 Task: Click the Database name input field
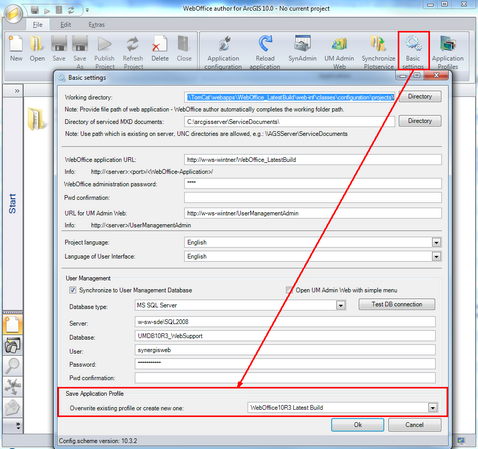pyautogui.click(x=285, y=336)
